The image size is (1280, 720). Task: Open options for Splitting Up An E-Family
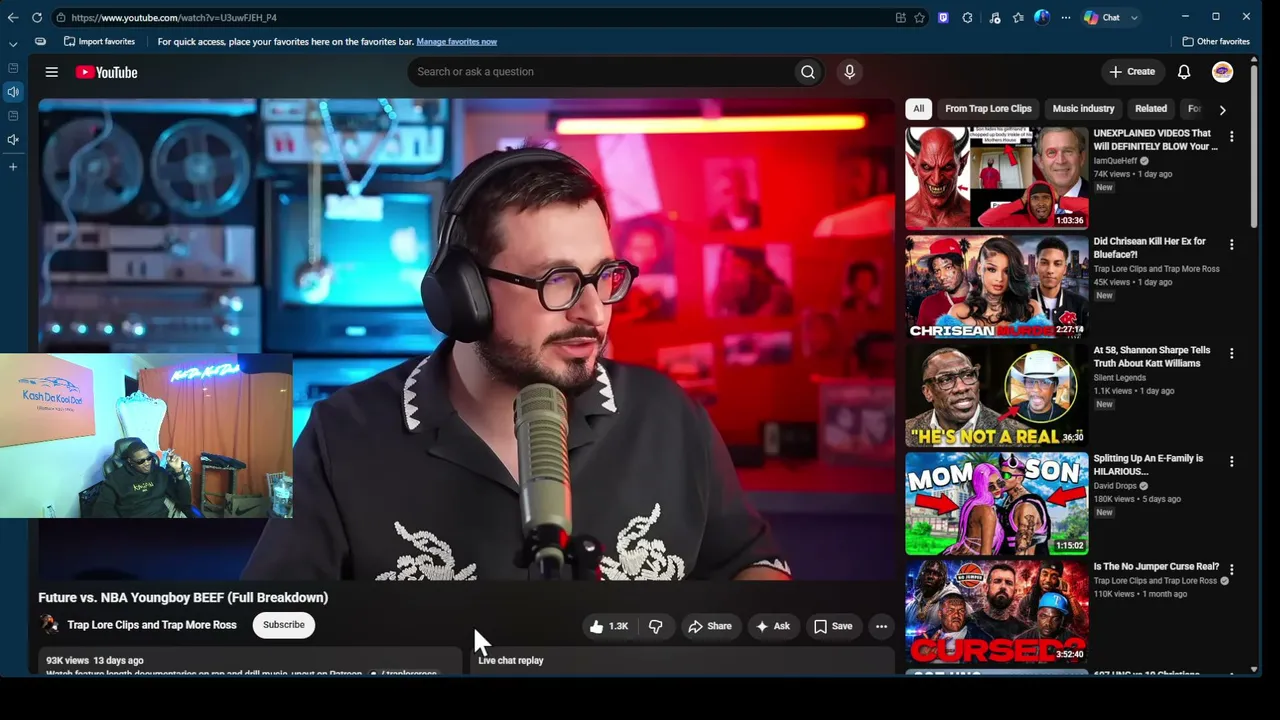coord(1231,462)
